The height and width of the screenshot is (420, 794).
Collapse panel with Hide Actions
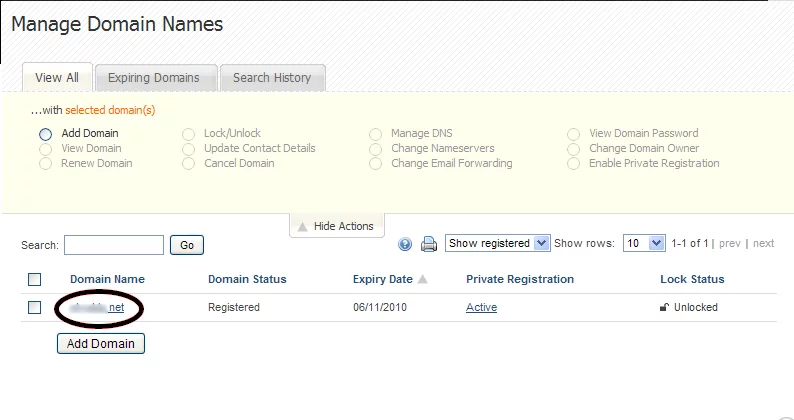coord(336,226)
